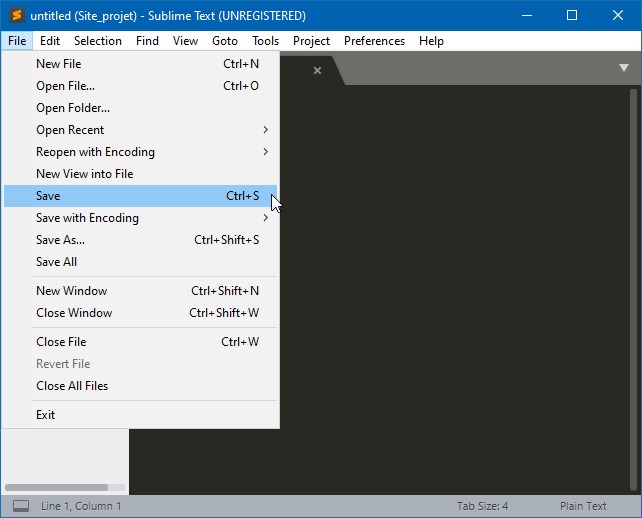This screenshot has height=518, width=642.
Task: Open the Tools menu
Action: (x=265, y=41)
